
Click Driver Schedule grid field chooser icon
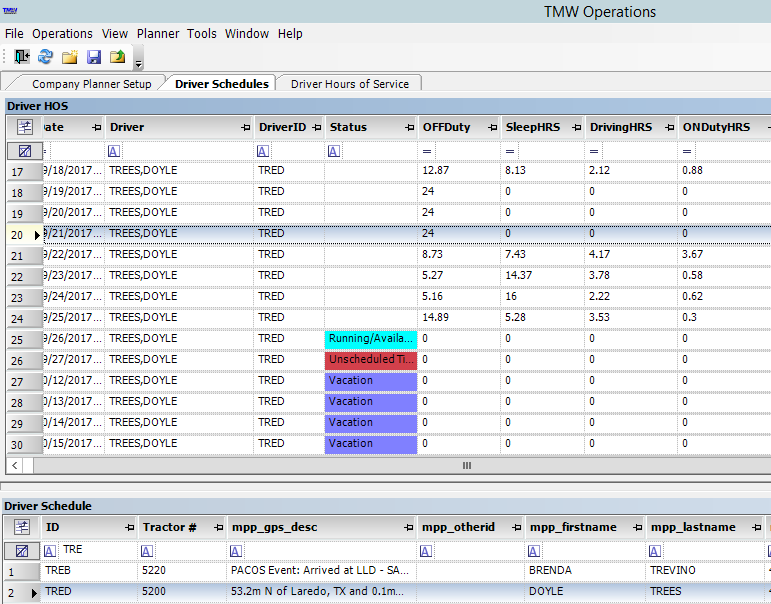point(22,527)
